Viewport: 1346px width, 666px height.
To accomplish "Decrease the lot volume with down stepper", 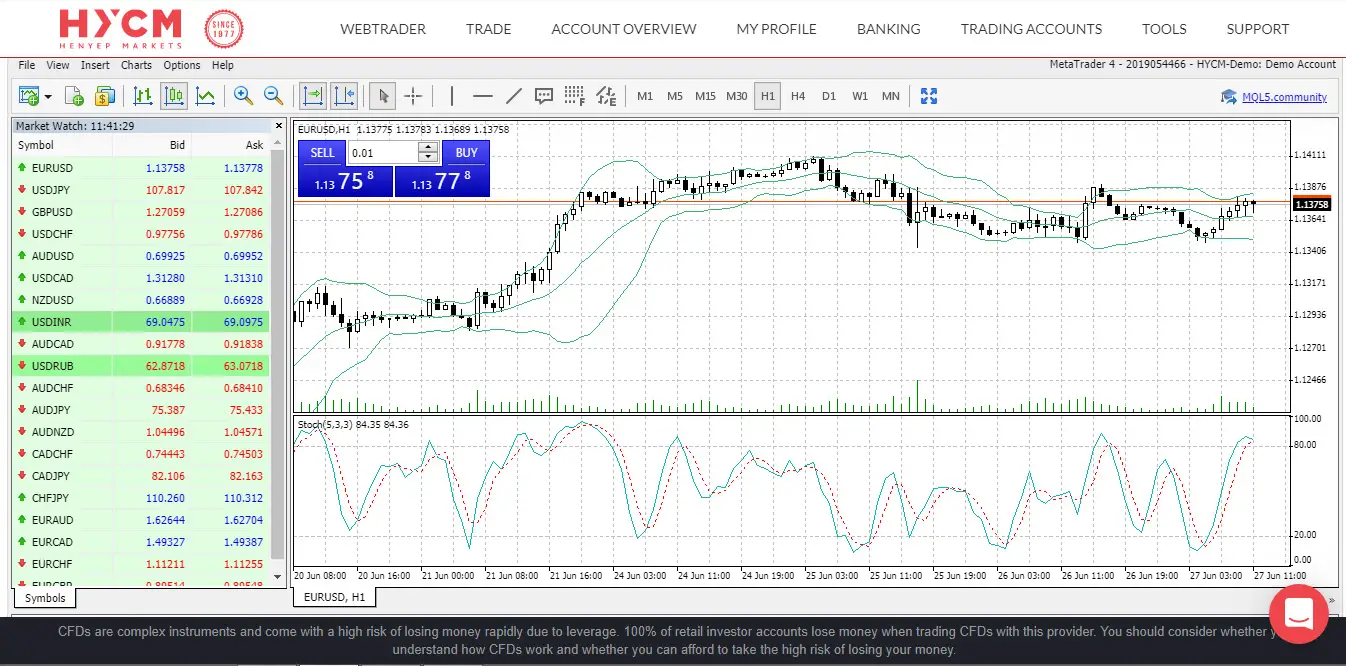I will point(428,158).
